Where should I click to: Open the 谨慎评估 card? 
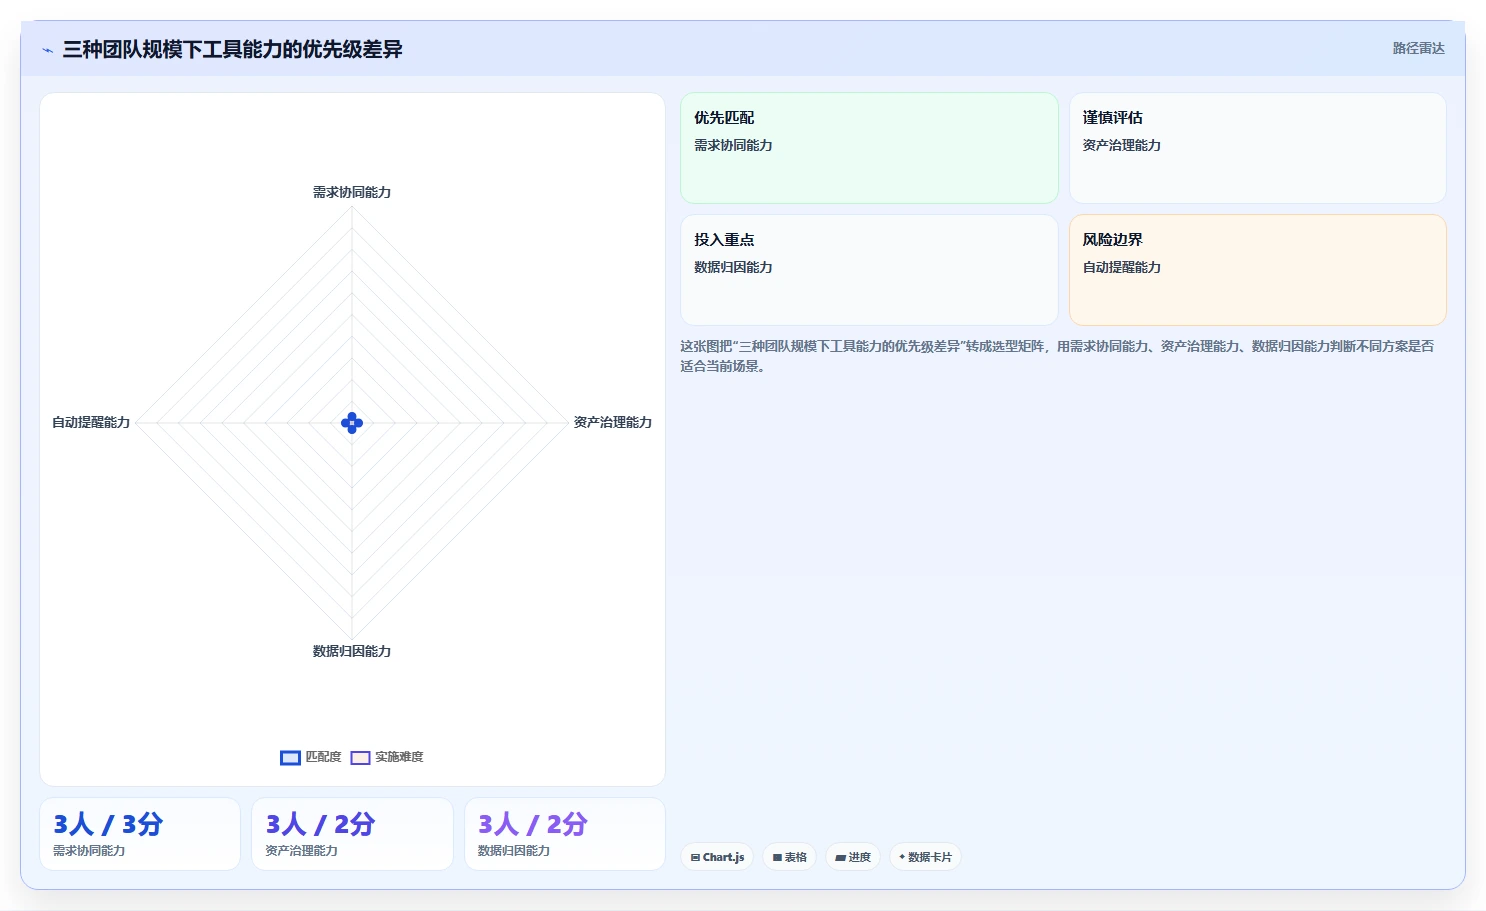click(1258, 148)
